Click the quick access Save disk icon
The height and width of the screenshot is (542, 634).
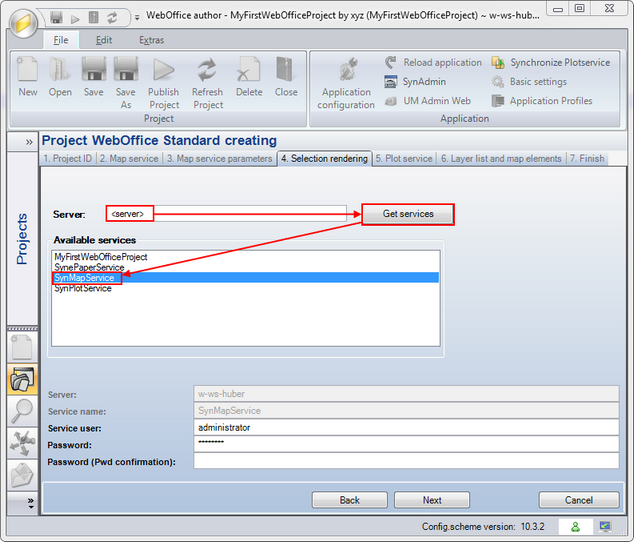pyautogui.click(x=56, y=17)
